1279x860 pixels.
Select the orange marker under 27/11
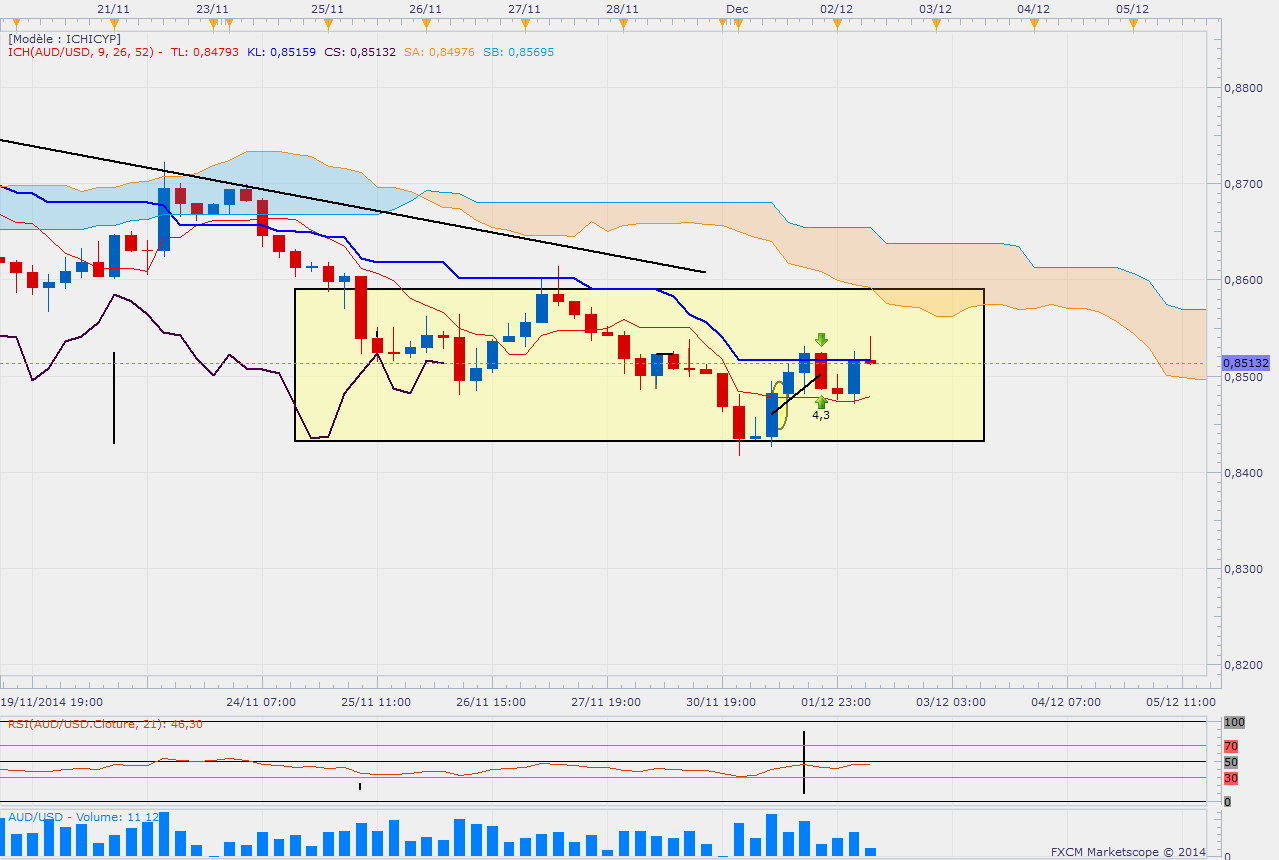point(524,22)
